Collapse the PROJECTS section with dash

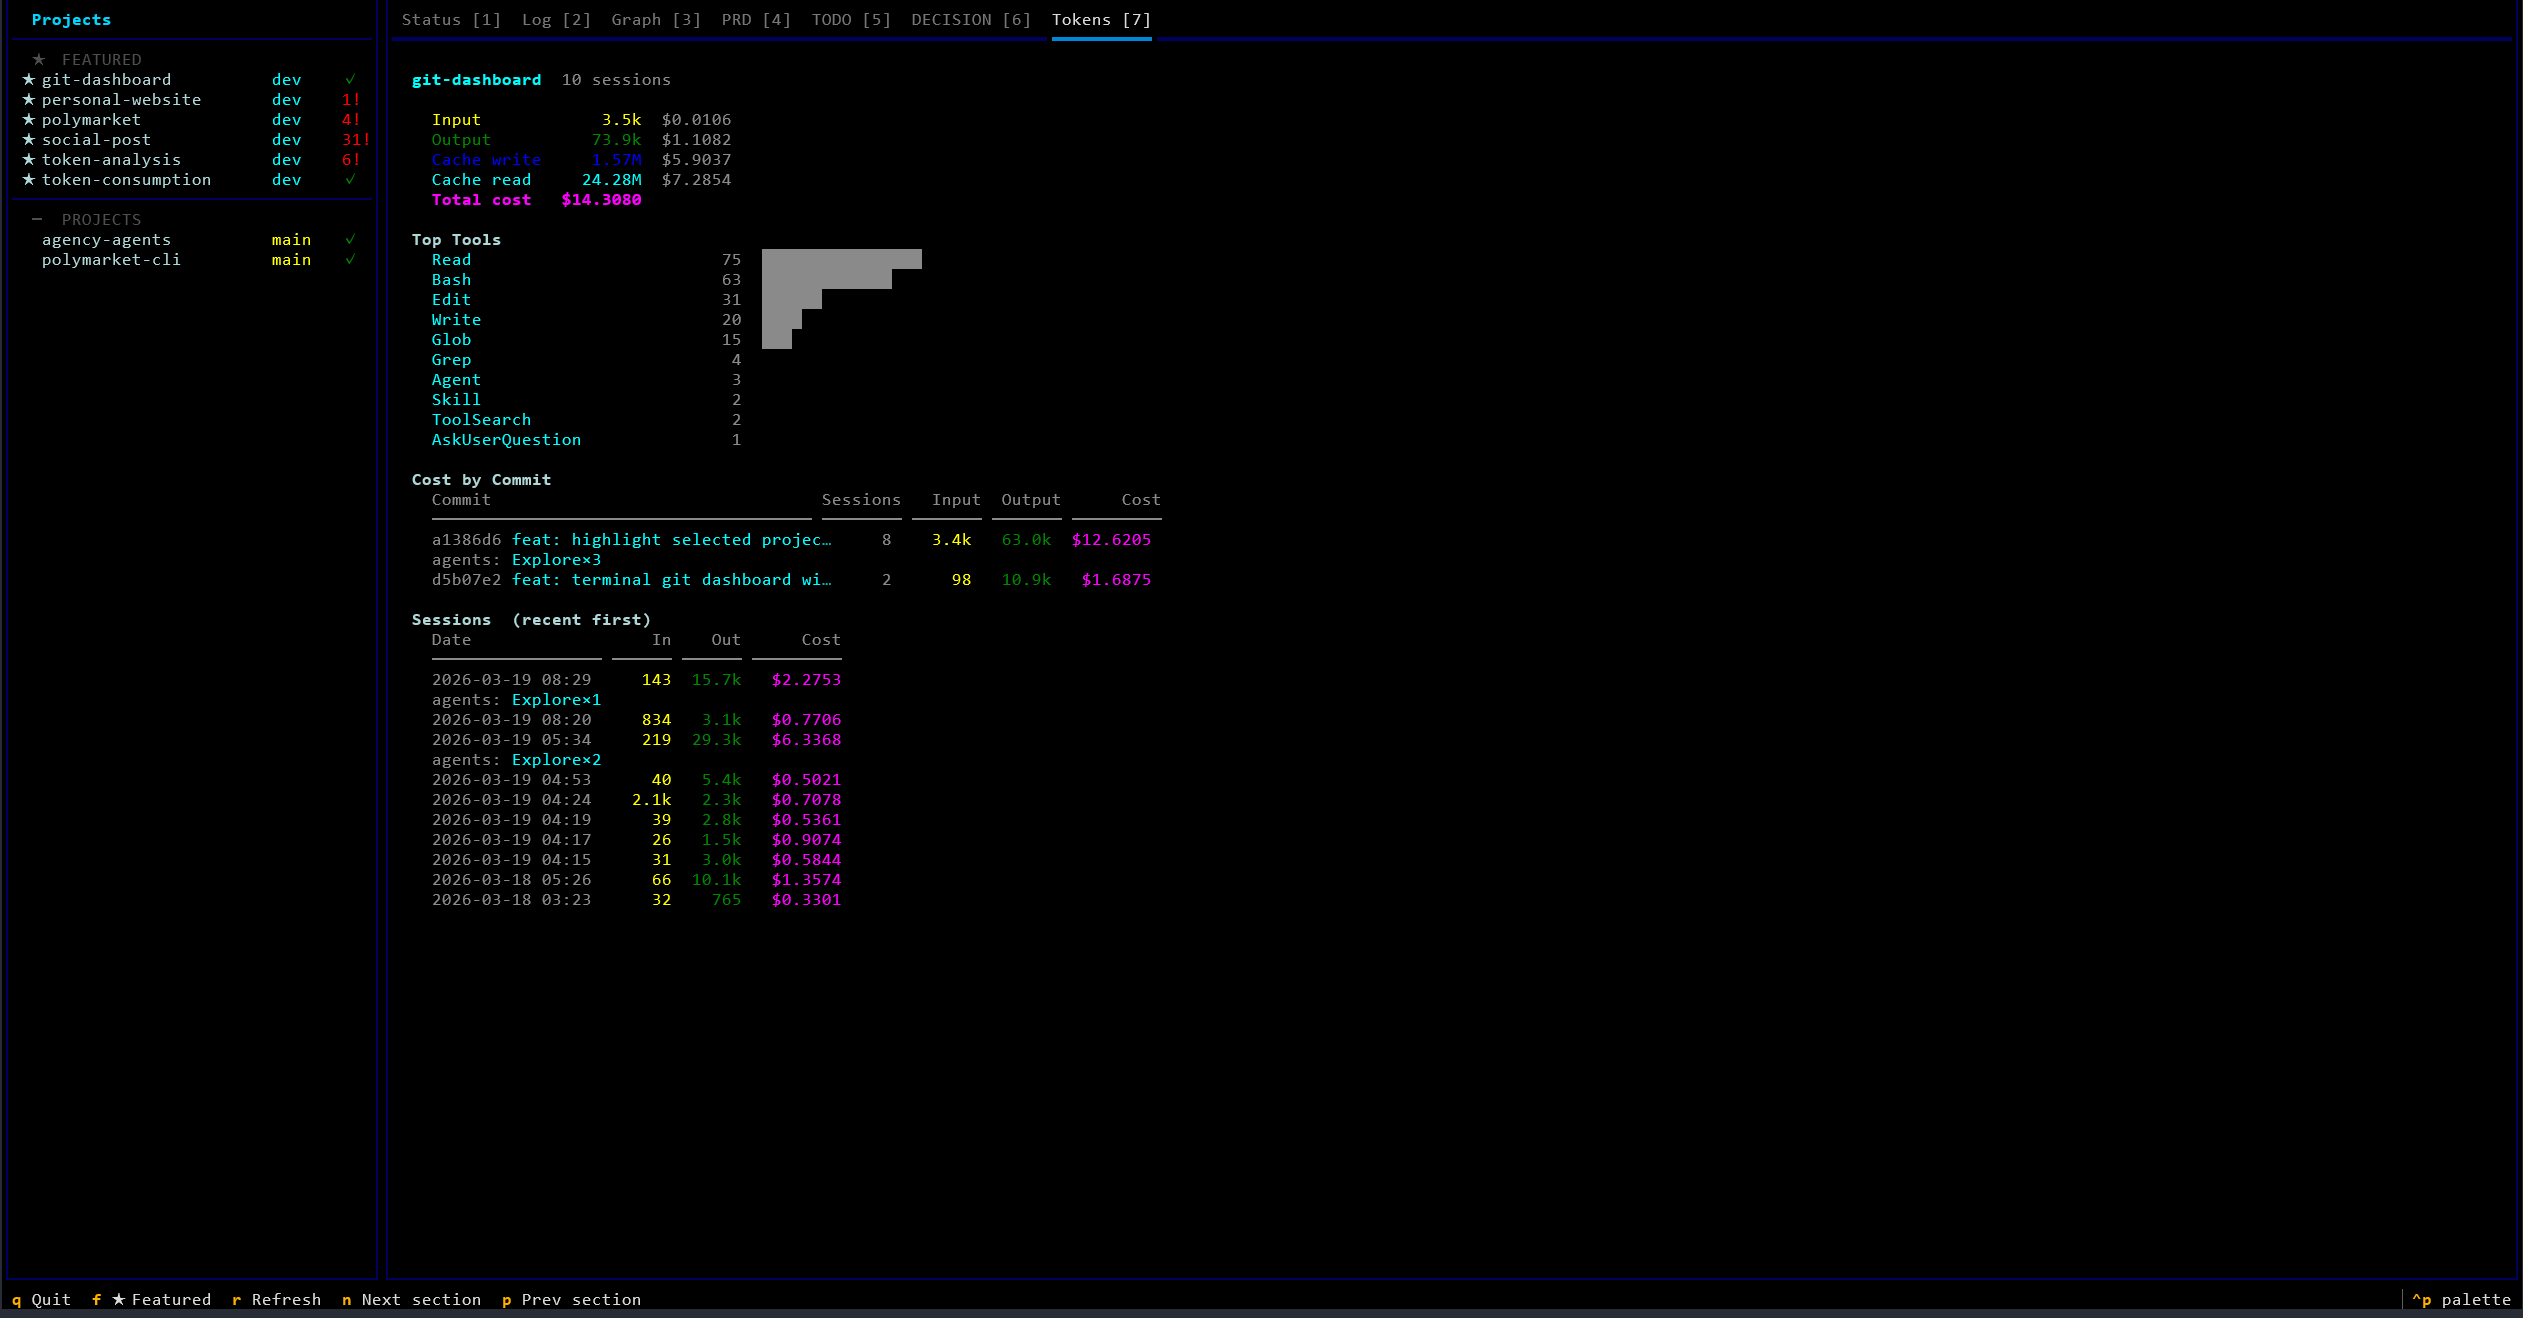(37, 220)
